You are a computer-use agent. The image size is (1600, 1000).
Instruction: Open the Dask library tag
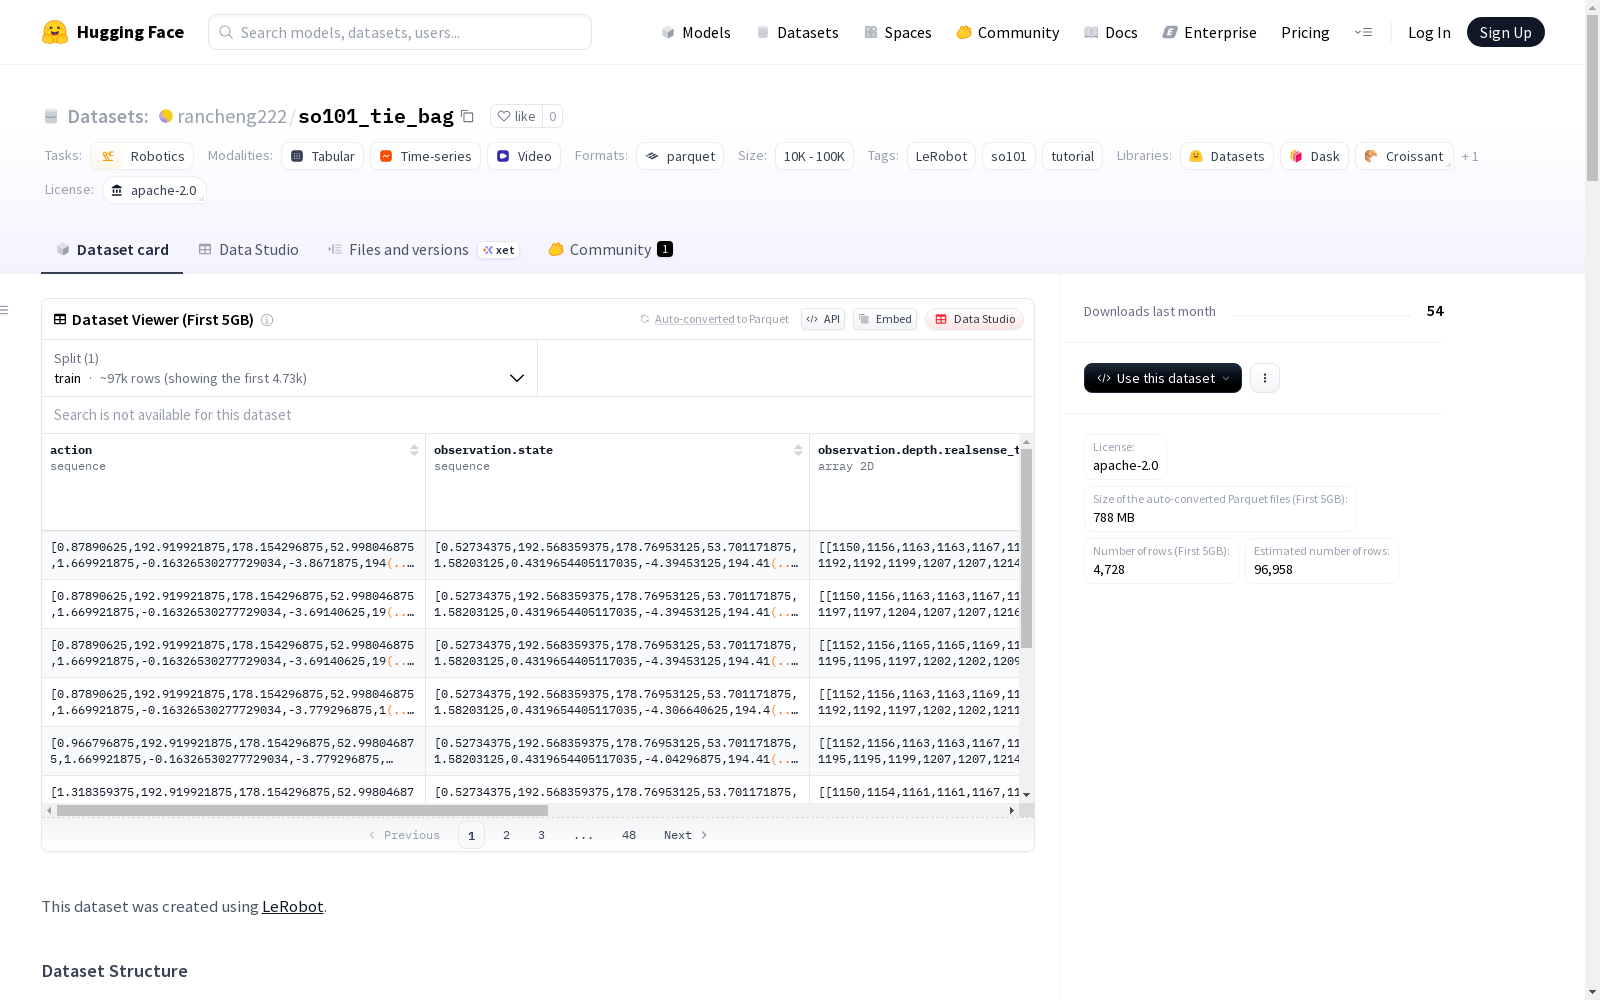point(1314,156)
